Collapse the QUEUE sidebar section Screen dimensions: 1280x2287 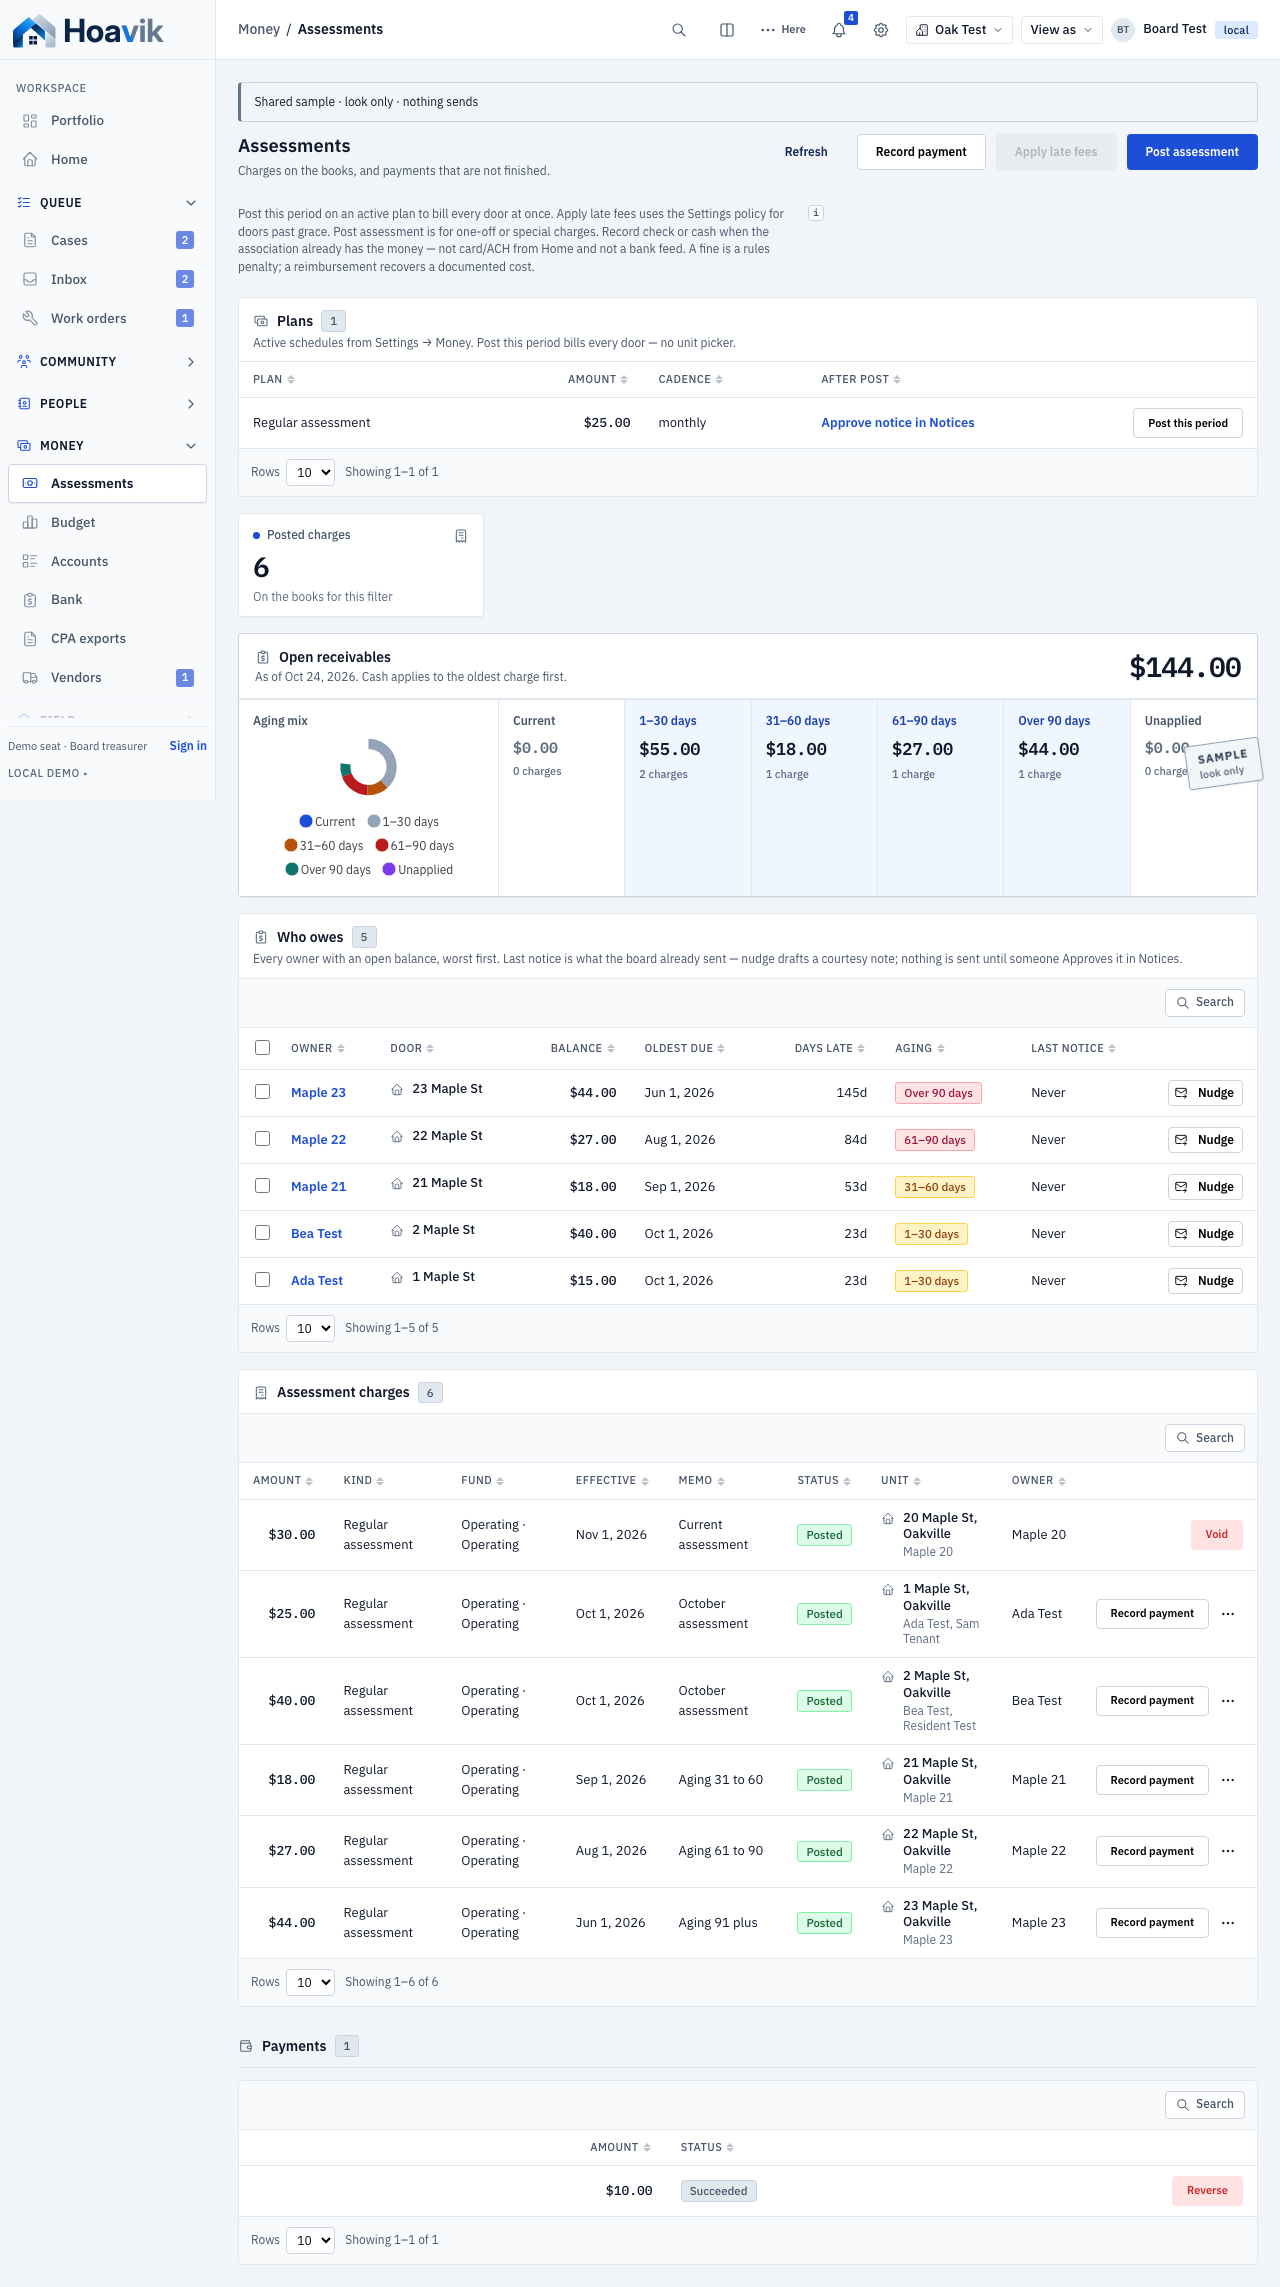(x=107, y=203)
